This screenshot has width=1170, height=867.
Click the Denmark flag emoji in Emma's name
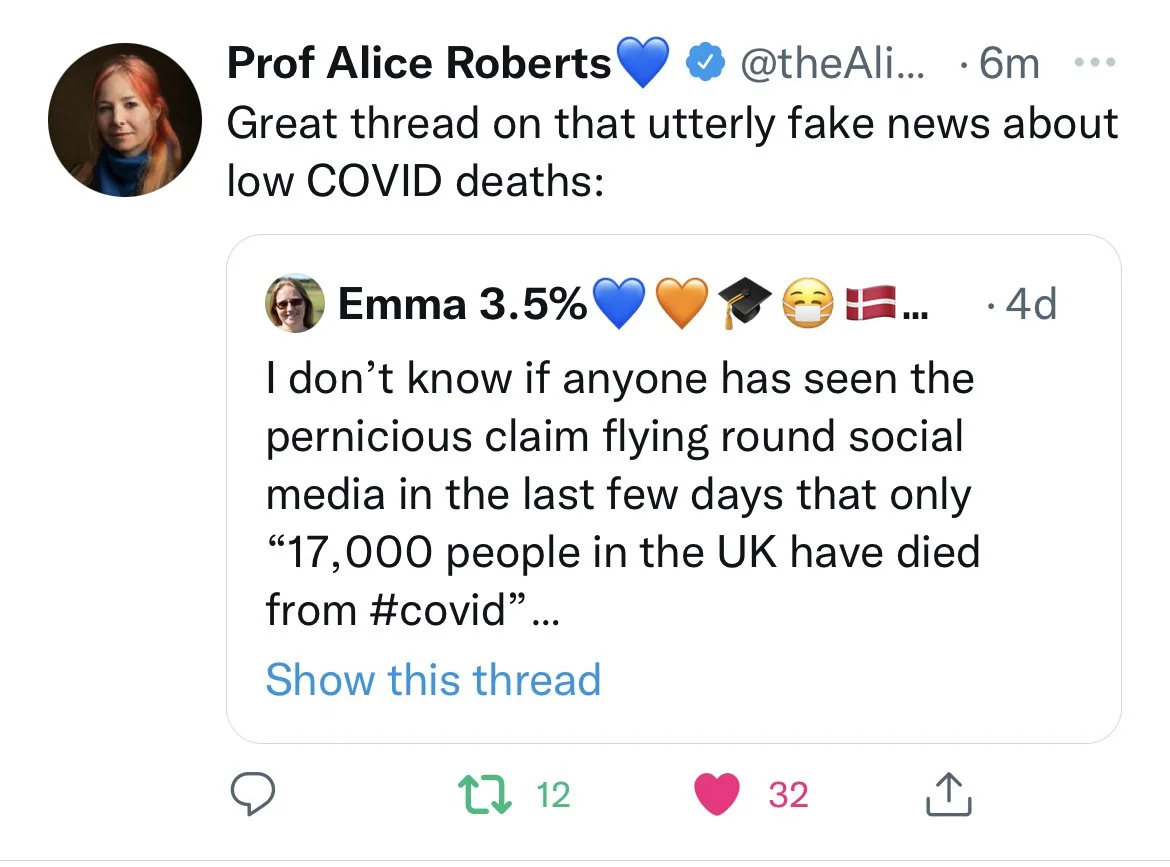tap(870, 302)
